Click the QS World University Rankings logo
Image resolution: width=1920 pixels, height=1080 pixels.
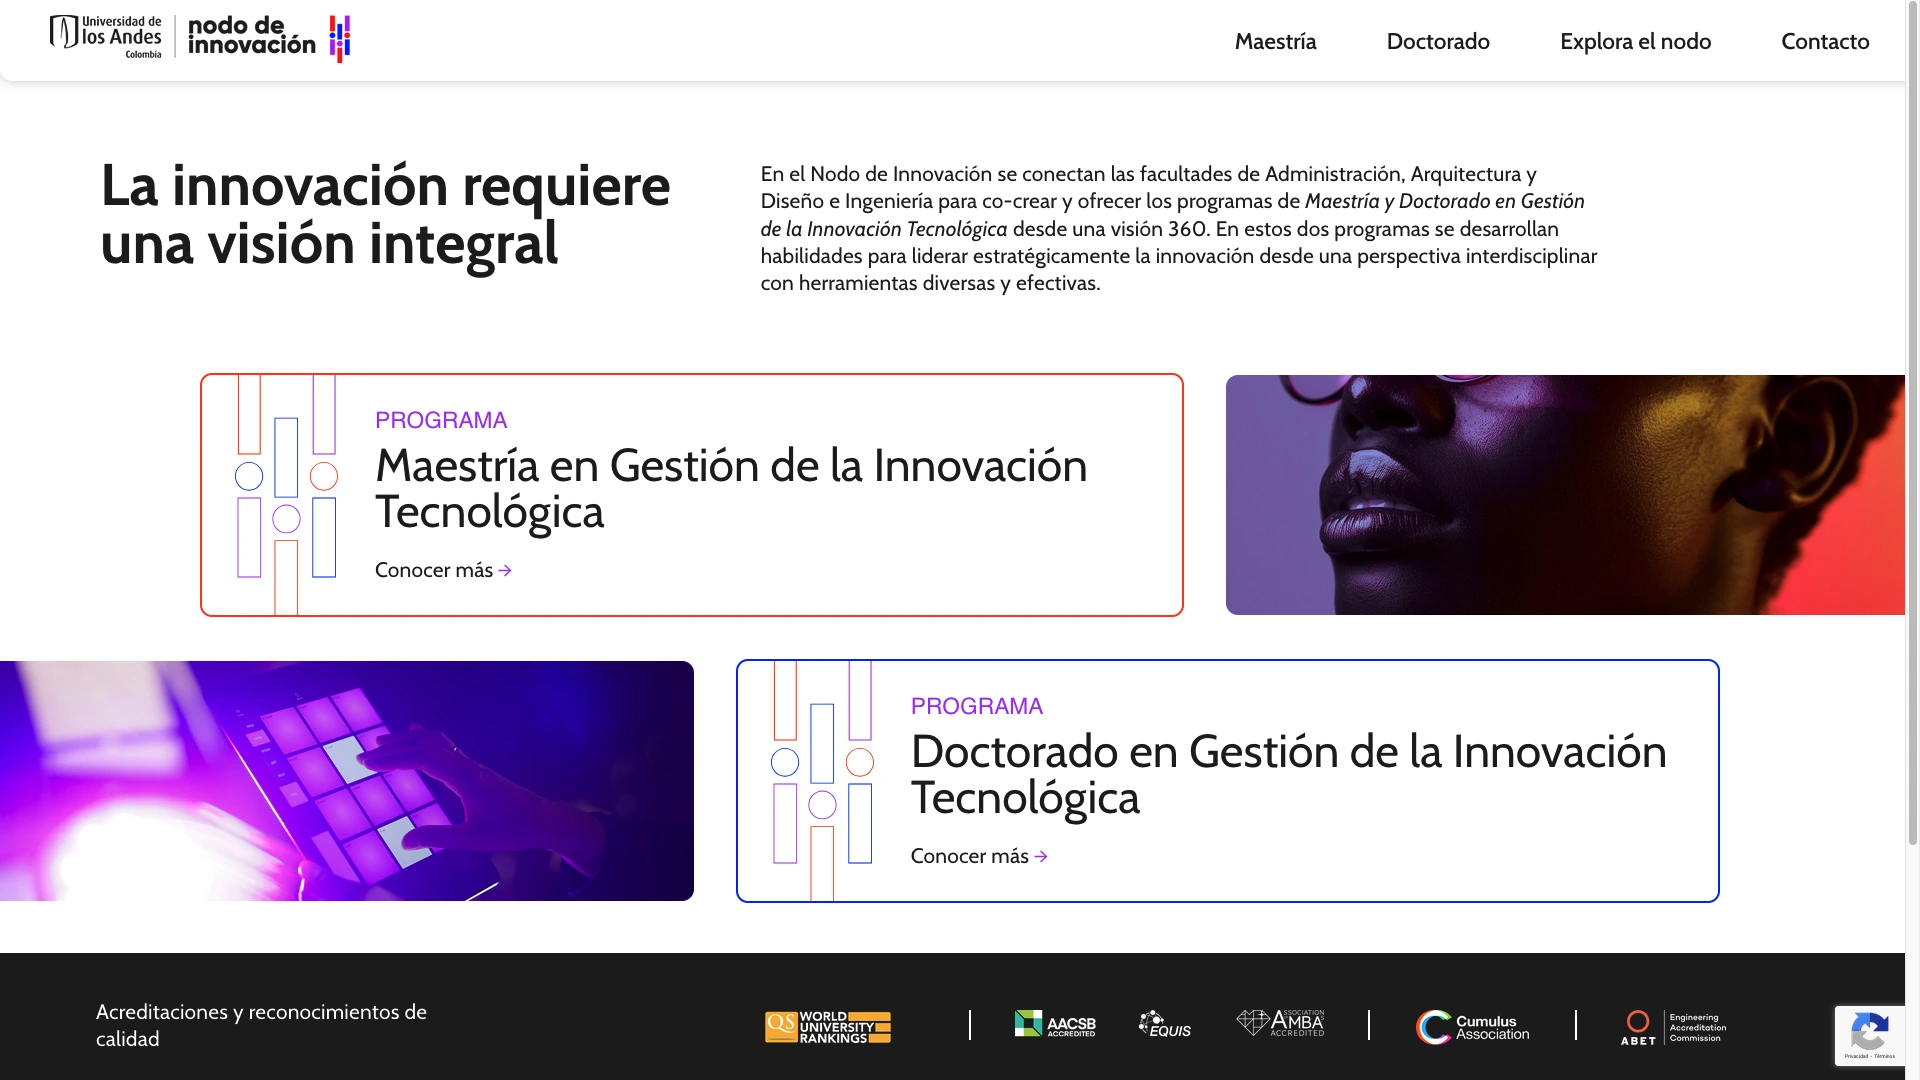828,1027
